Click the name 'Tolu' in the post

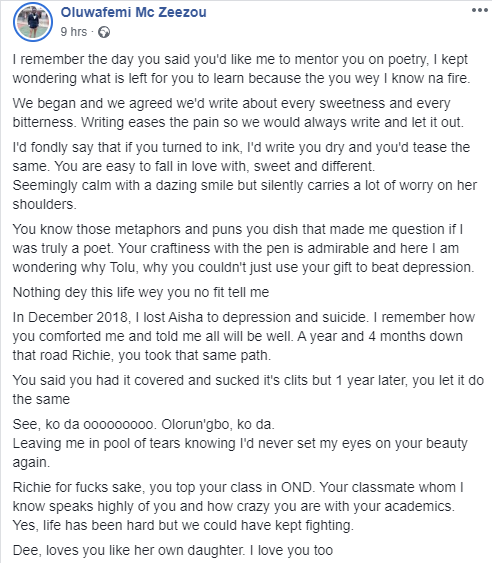[x=122, y=267]
